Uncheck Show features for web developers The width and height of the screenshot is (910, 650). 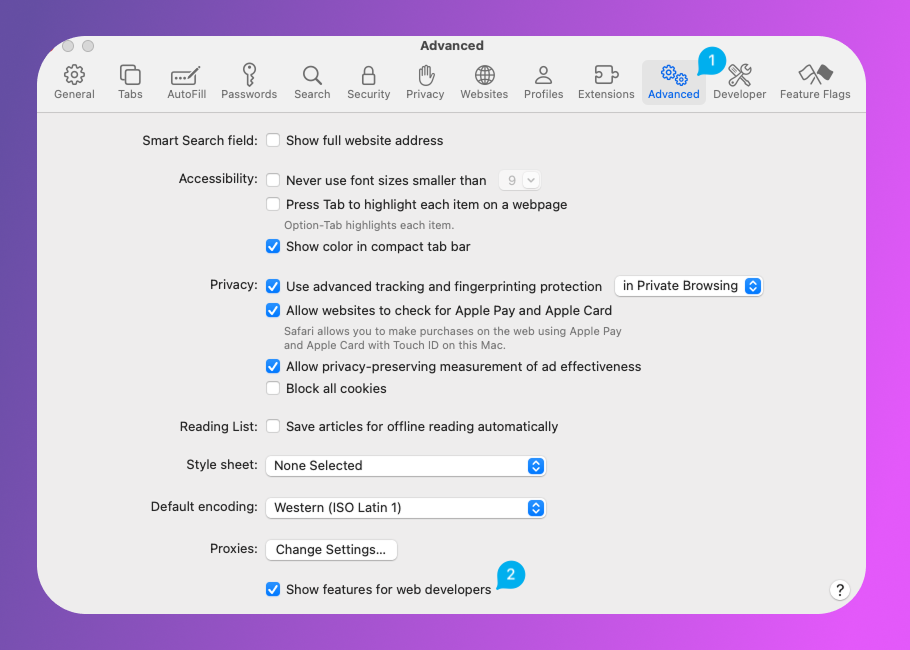tap(273, 590)
